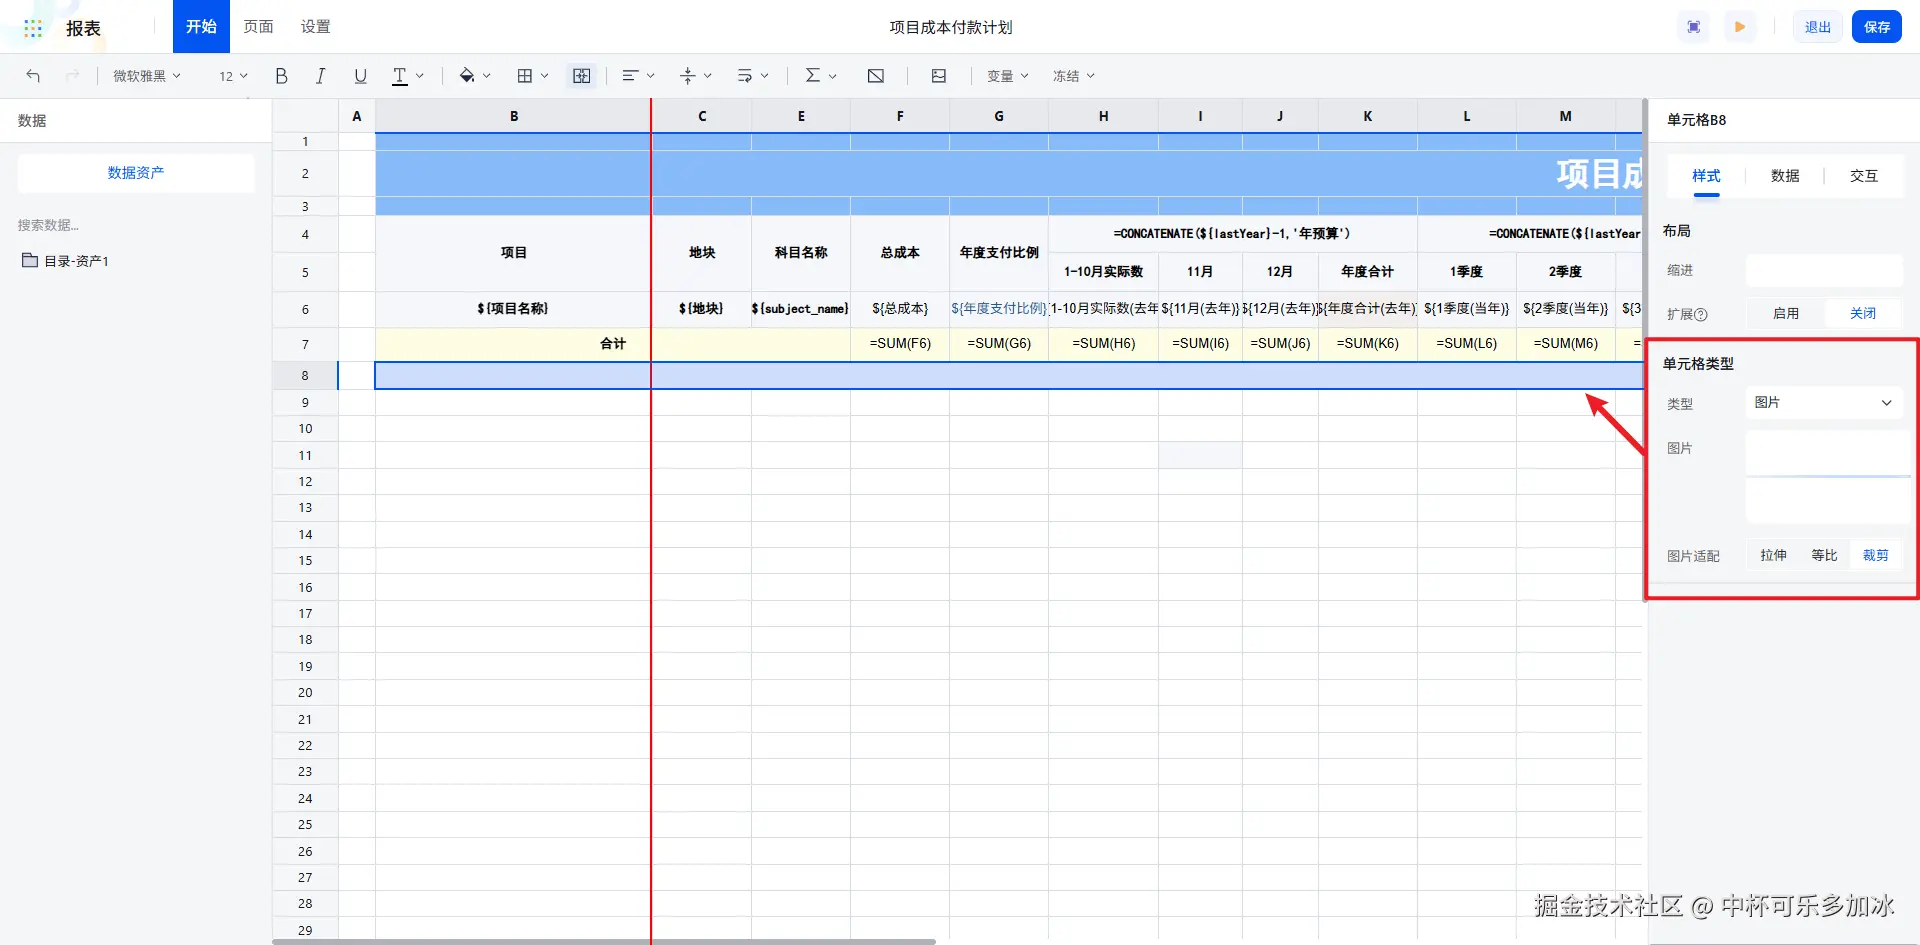
Task: Click the fullscreen preview icon
Action: point(1693,27)
